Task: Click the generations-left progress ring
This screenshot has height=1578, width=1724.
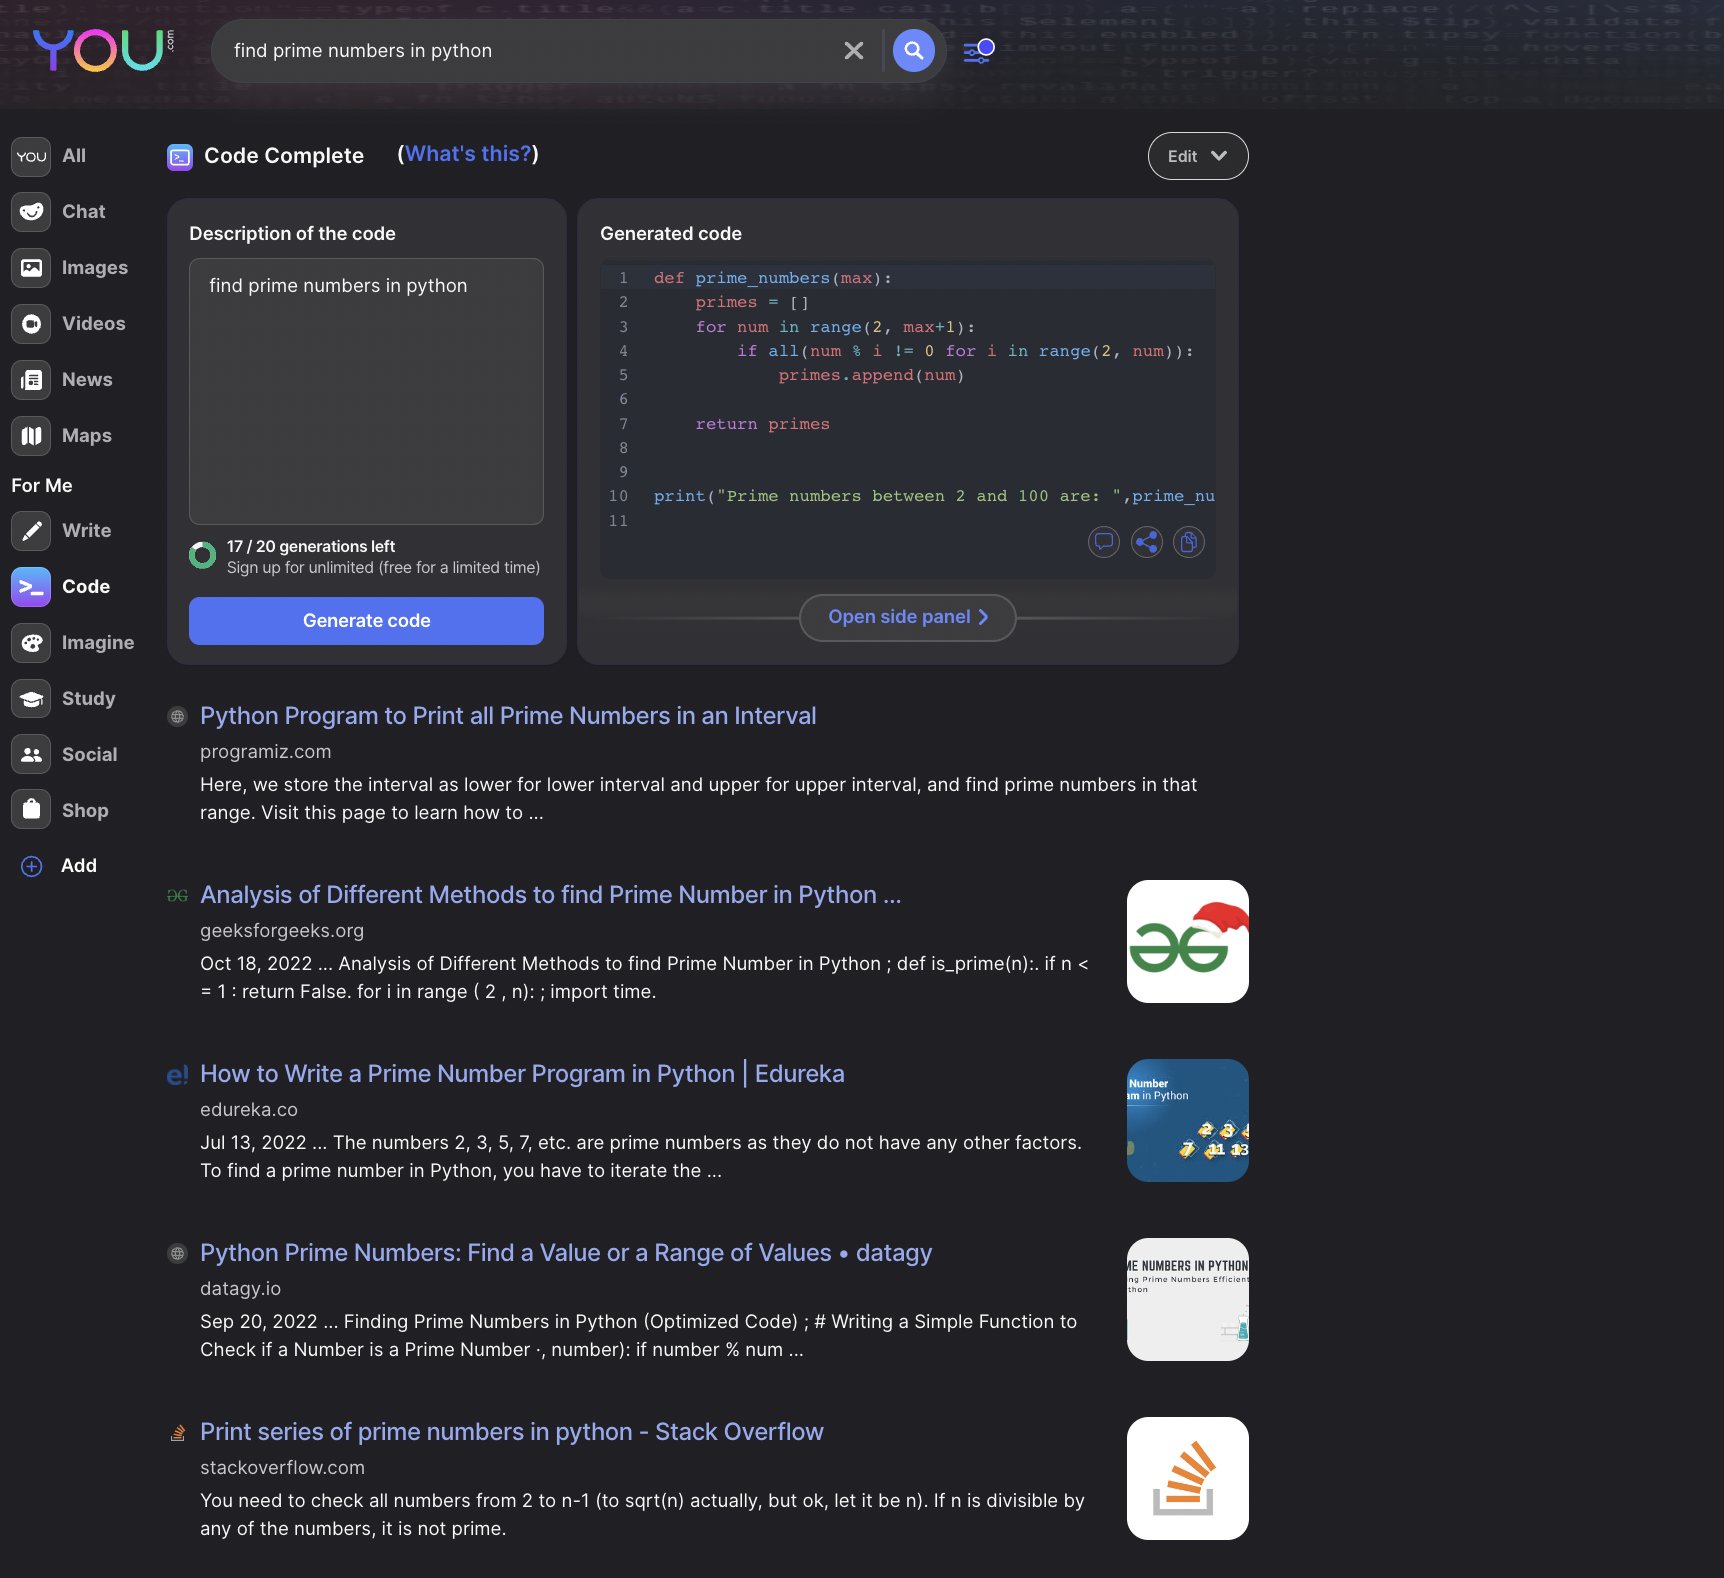Action: coord(203,555)
